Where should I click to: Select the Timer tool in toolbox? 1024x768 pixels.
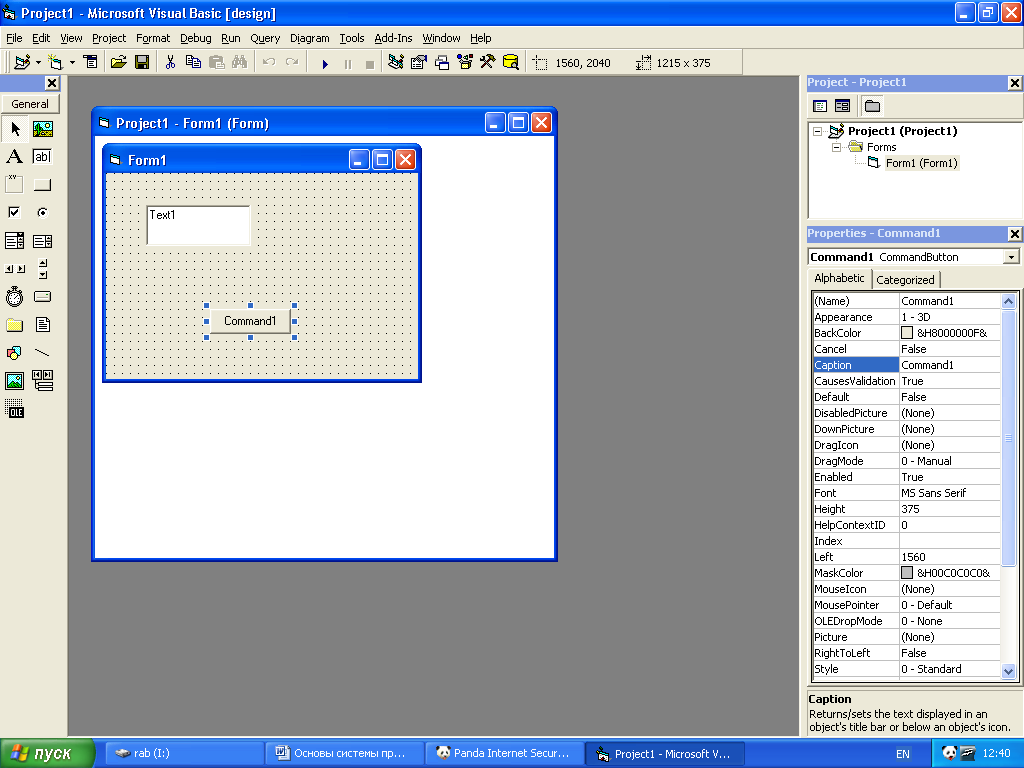point(14,296)
